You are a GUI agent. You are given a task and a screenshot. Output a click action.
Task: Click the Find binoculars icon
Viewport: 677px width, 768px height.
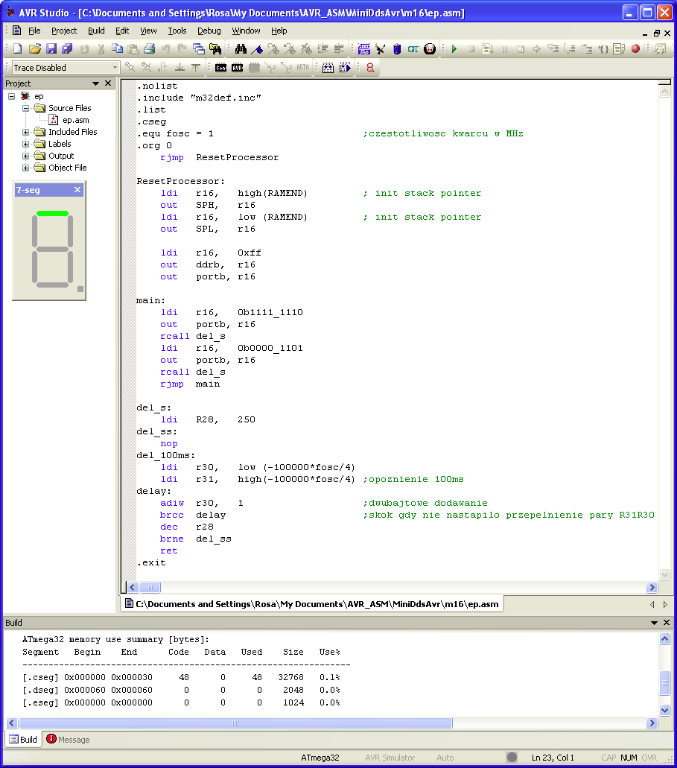(241, 49)
